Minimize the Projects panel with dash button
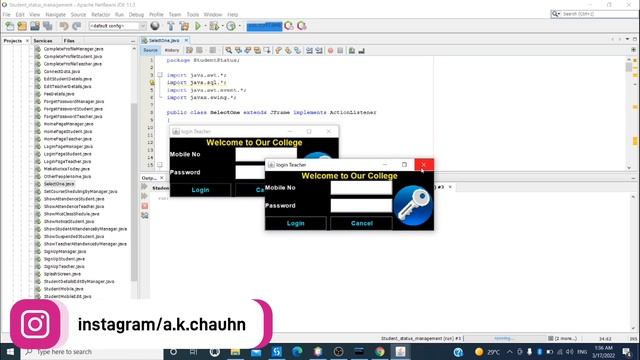Screen dimensions: 640x360 point(133,41)
